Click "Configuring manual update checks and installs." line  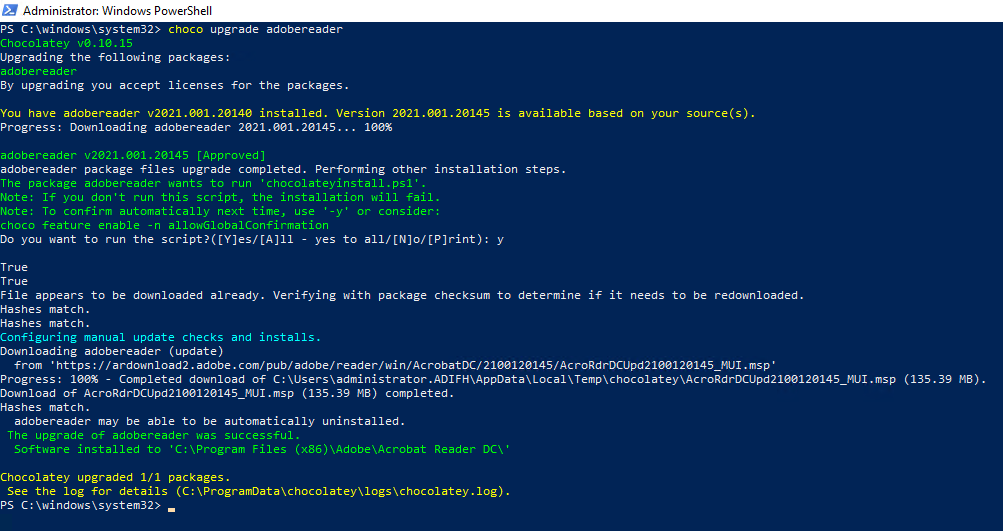[x=161, y=338]
